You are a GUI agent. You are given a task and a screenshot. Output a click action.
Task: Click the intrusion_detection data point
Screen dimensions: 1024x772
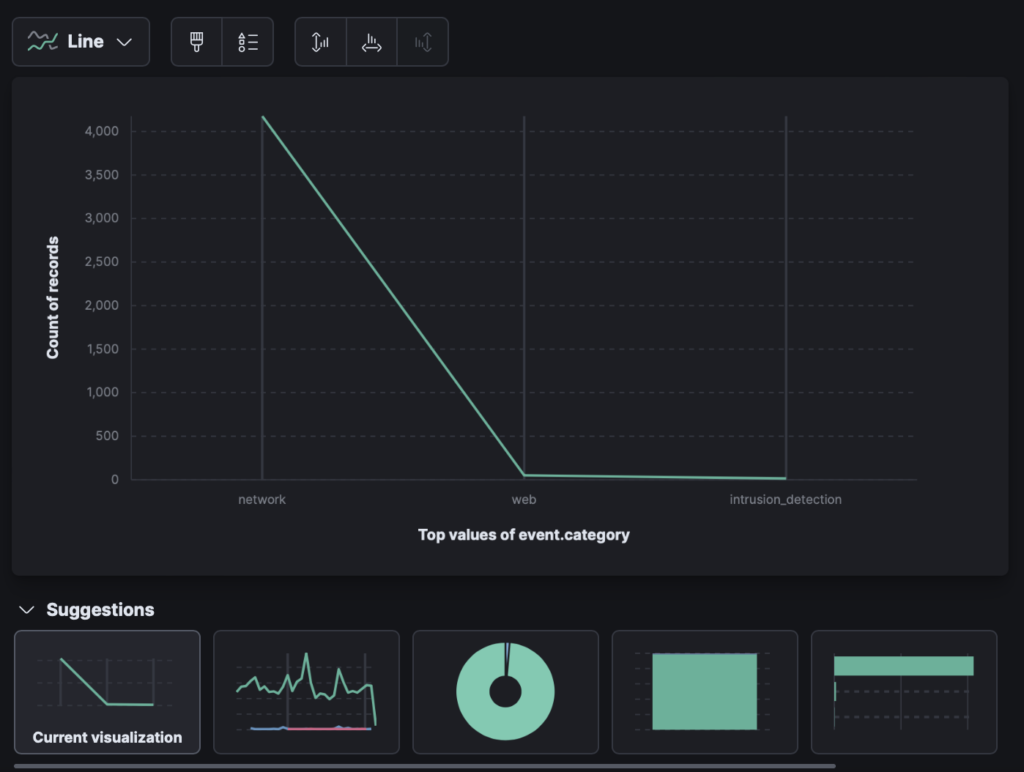(785, 478)
